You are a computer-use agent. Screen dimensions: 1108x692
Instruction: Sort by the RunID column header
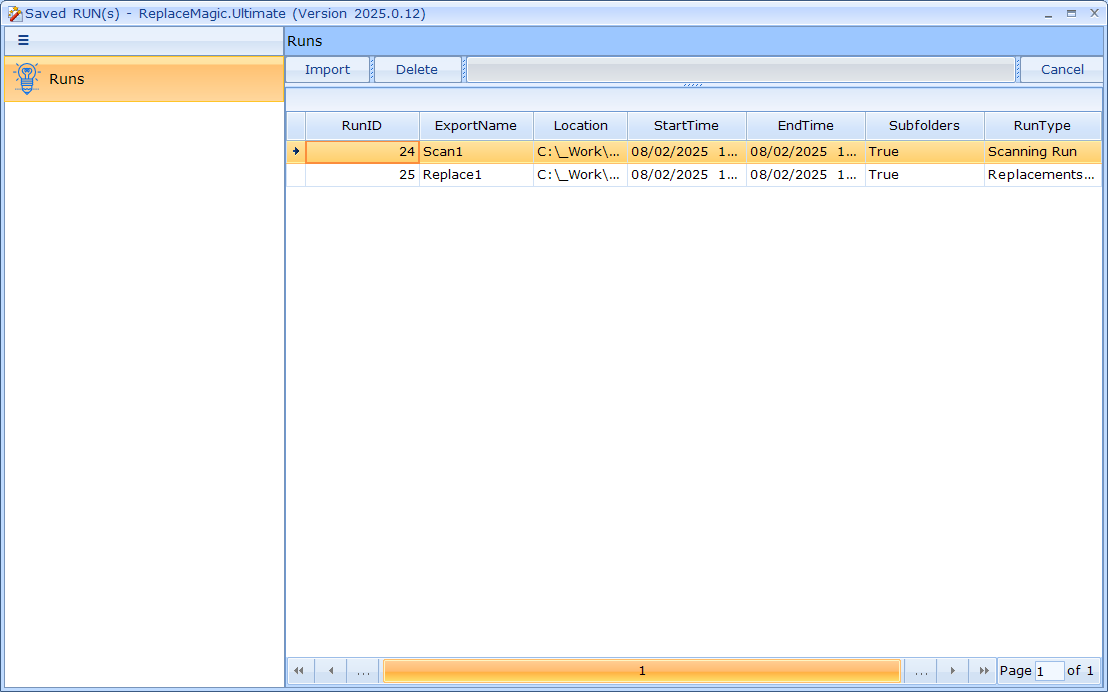(x=362, y=126)
